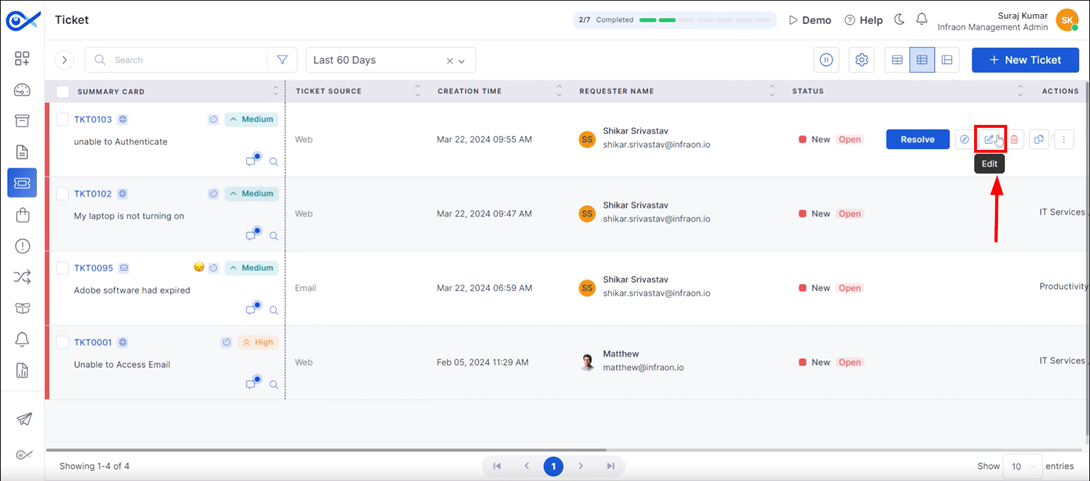Screen dimensions: 1090x481
Task: Click the pause auto-refresh icon
Action: (826, 60)
